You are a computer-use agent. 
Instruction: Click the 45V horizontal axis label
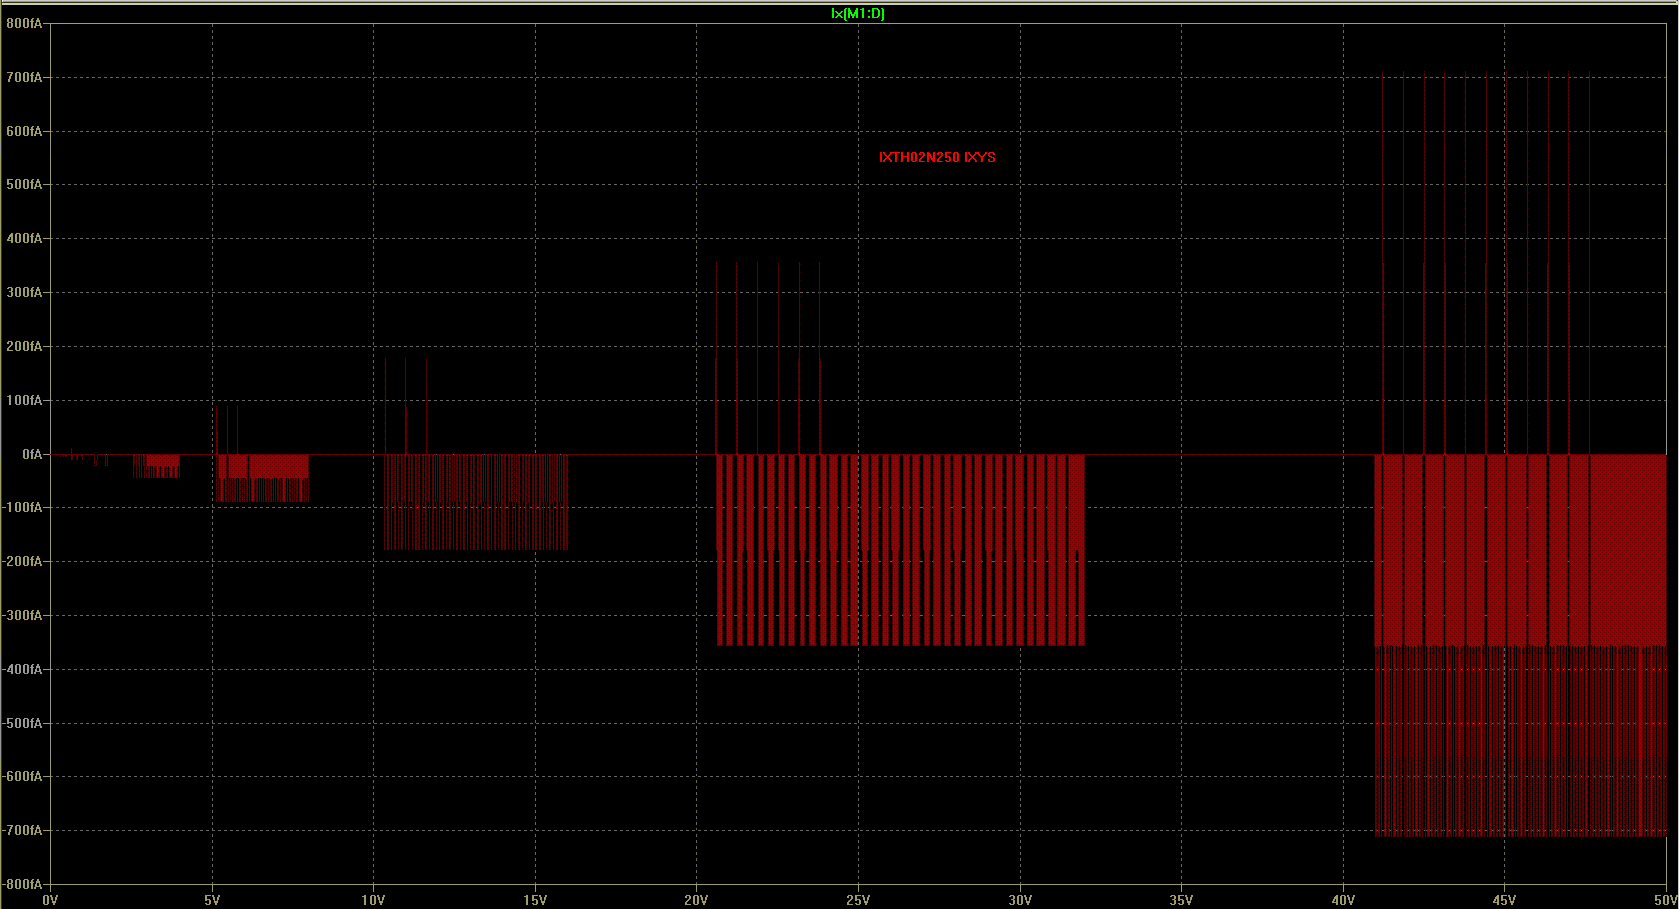point(1504,900)
